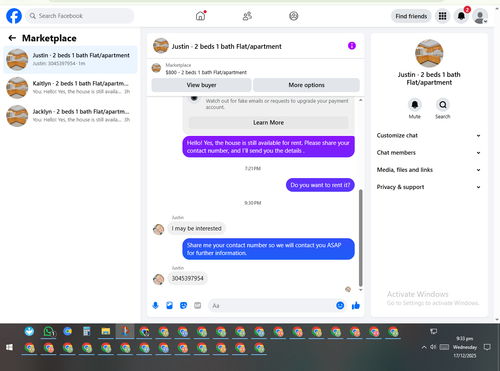This screenshot has height=371, width=500.
Task: Open the Facebook logo home link
Action: [14, 16]
